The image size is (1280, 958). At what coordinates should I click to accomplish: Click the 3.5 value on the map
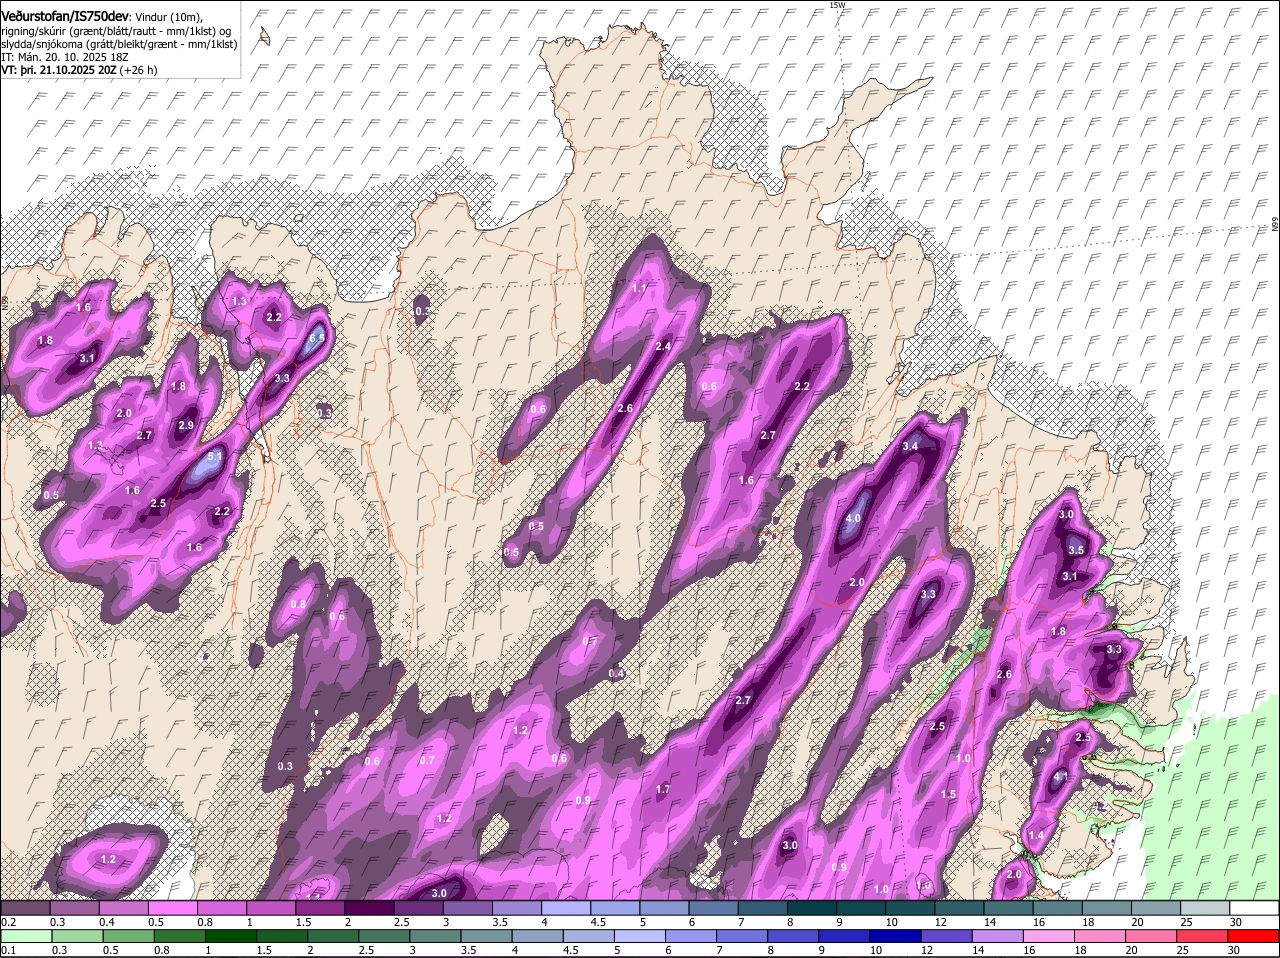(1076, 550)
